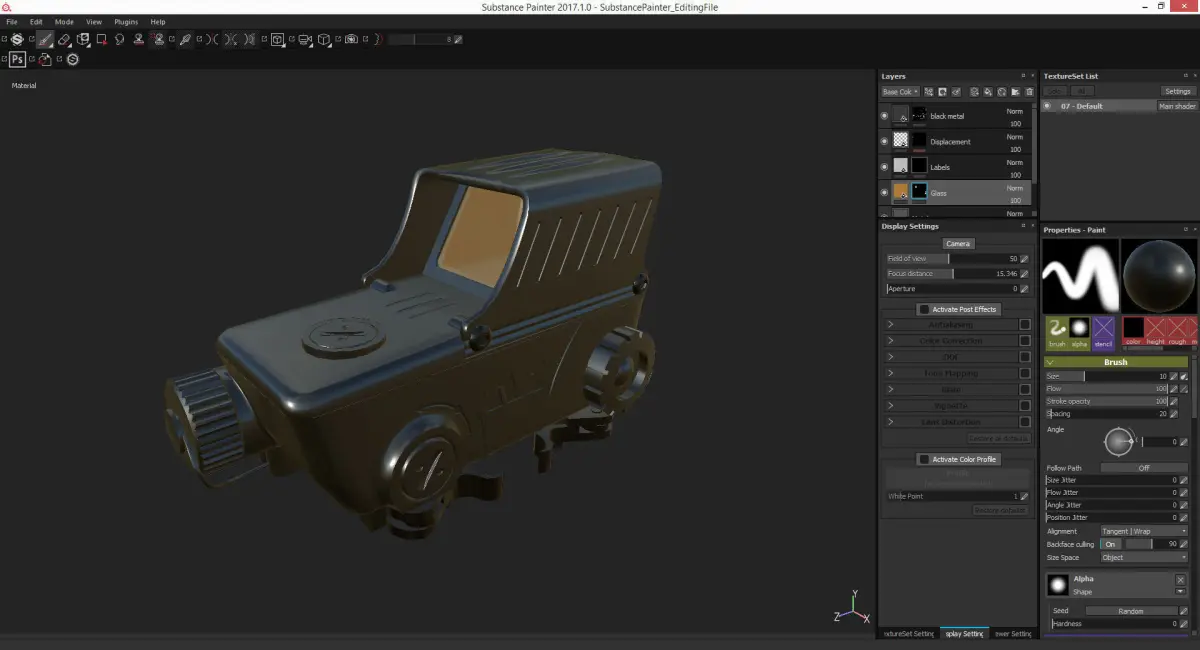The image size is (1200, 650).
Task: Enable the Activate Post Effects checkbox
Action: (924, 310)
